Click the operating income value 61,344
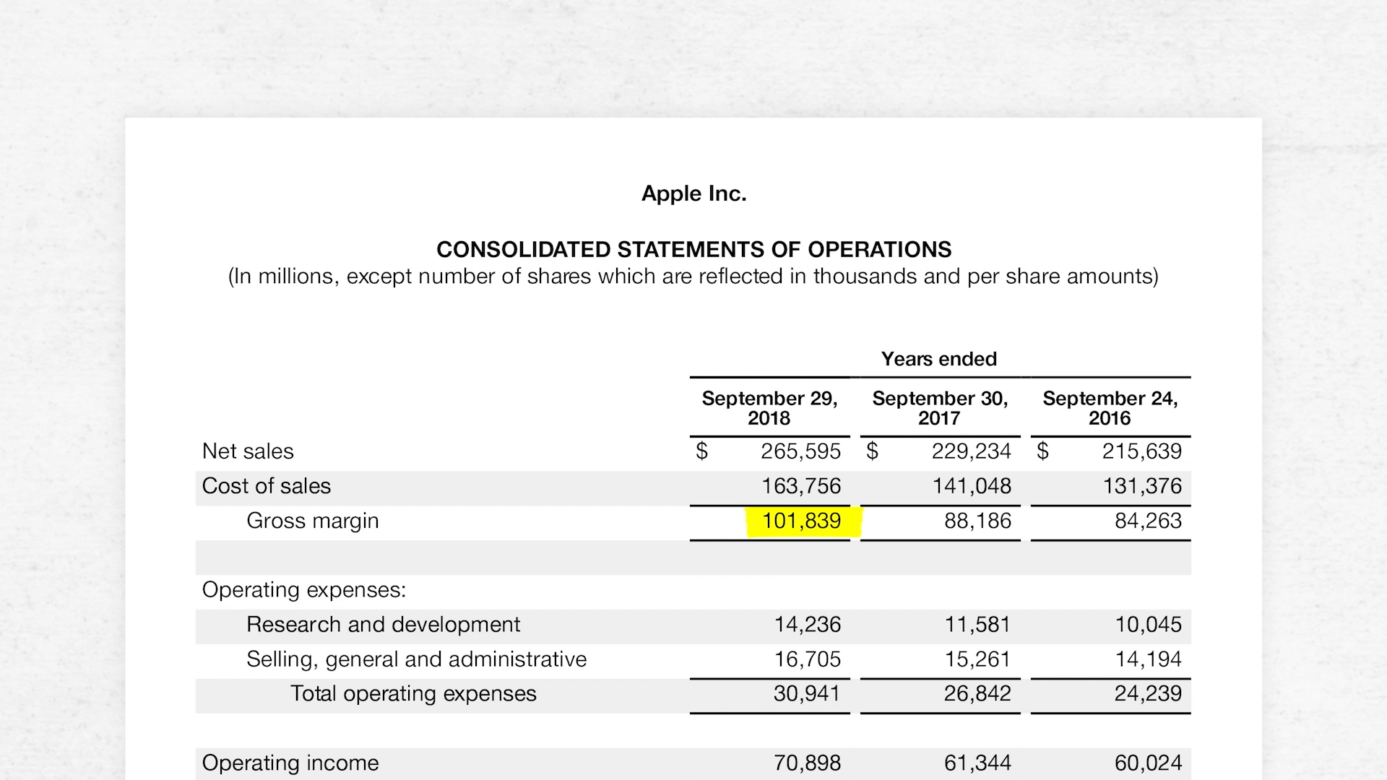 point(978,763)
